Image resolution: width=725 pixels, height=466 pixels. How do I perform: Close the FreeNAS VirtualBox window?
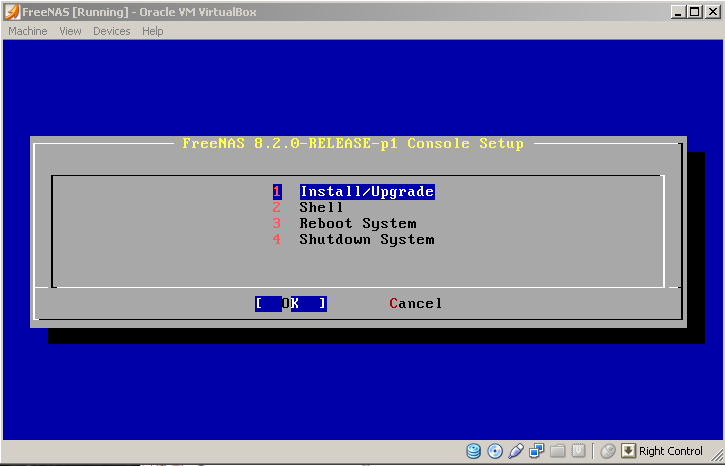[713, 12]
